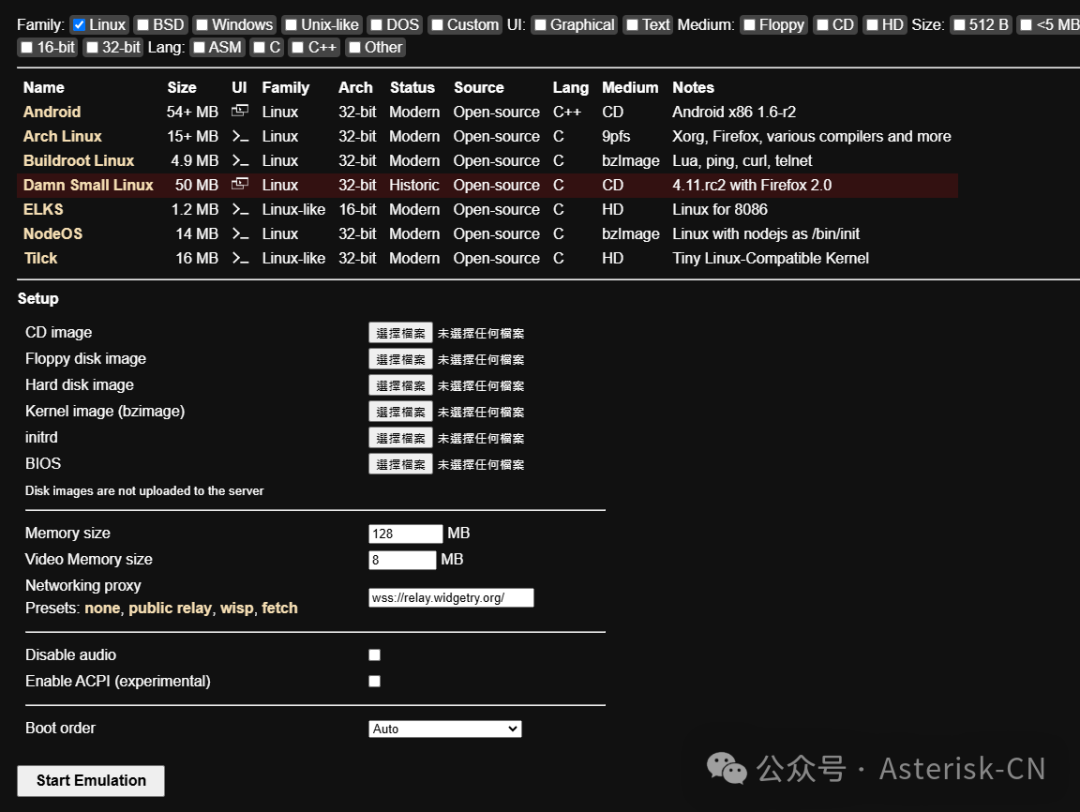Open the Buildroot Linux link
The height and width of the screenshot is (812, 1080).
(79, 160)
